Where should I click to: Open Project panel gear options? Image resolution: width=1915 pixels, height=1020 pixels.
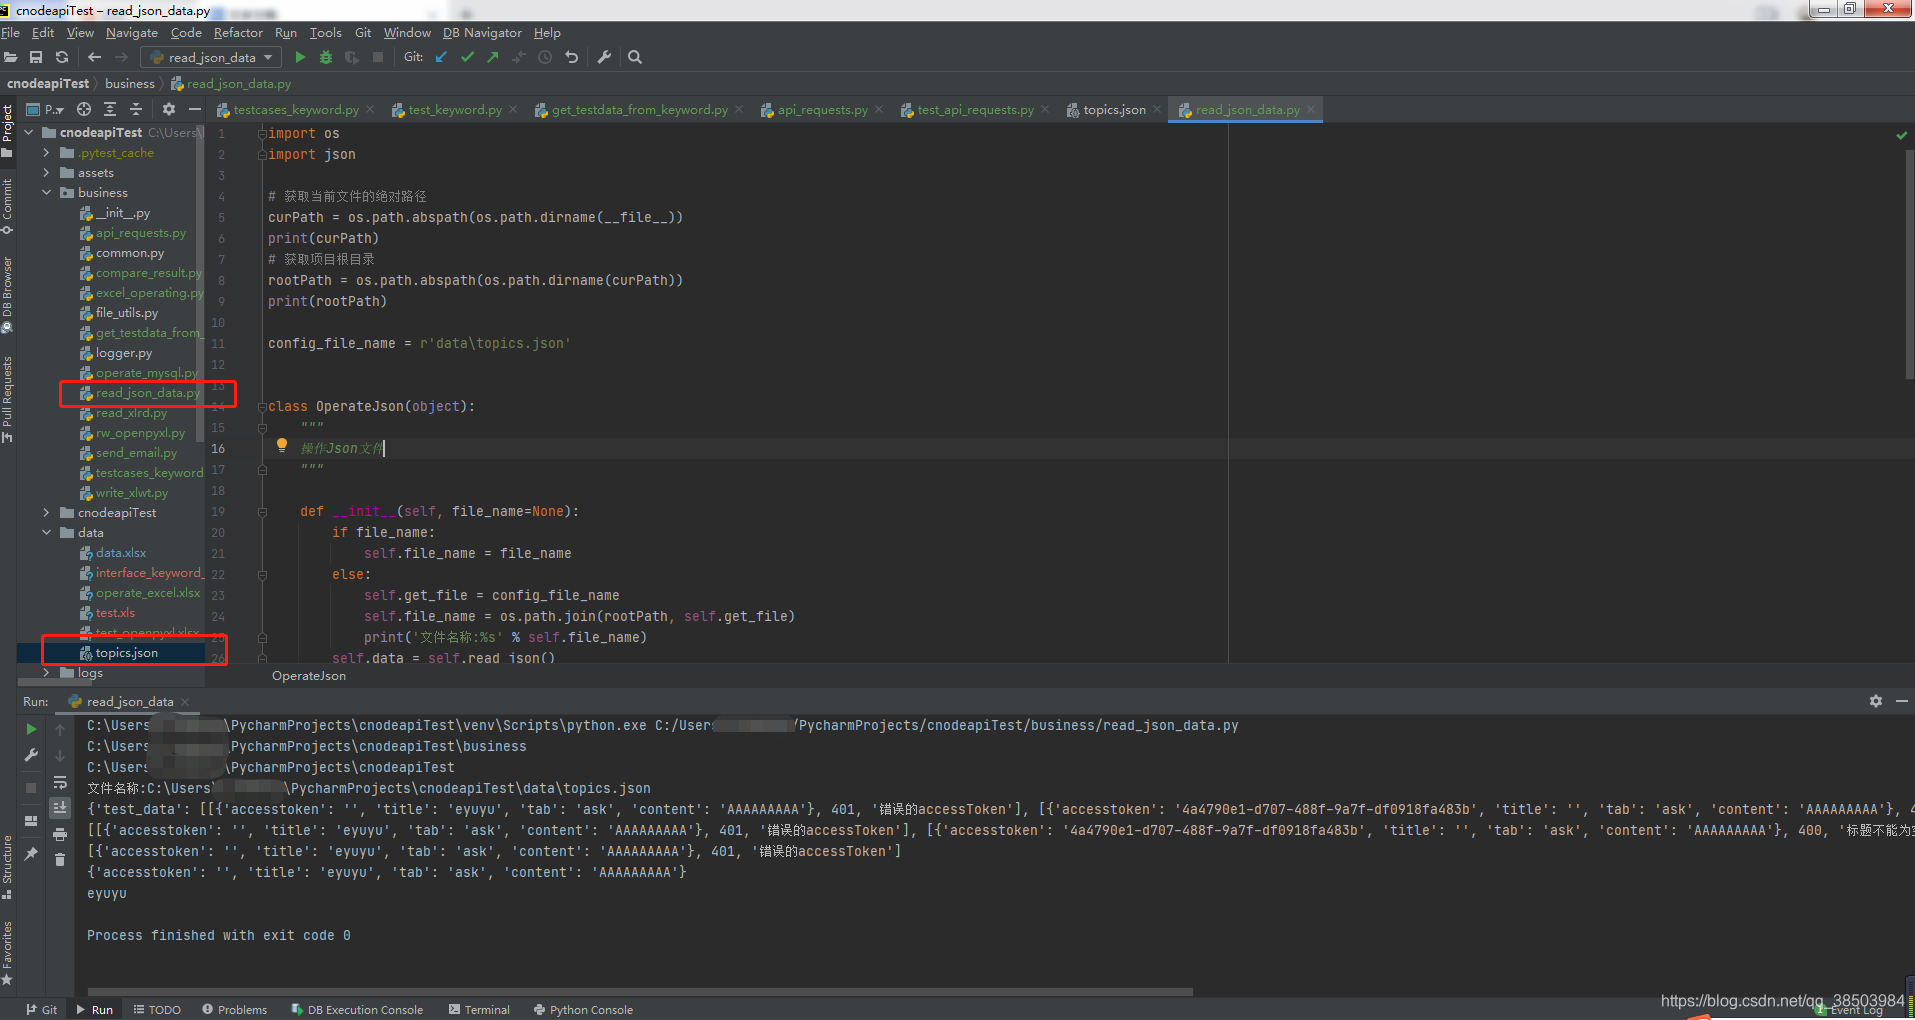[169, 109]
